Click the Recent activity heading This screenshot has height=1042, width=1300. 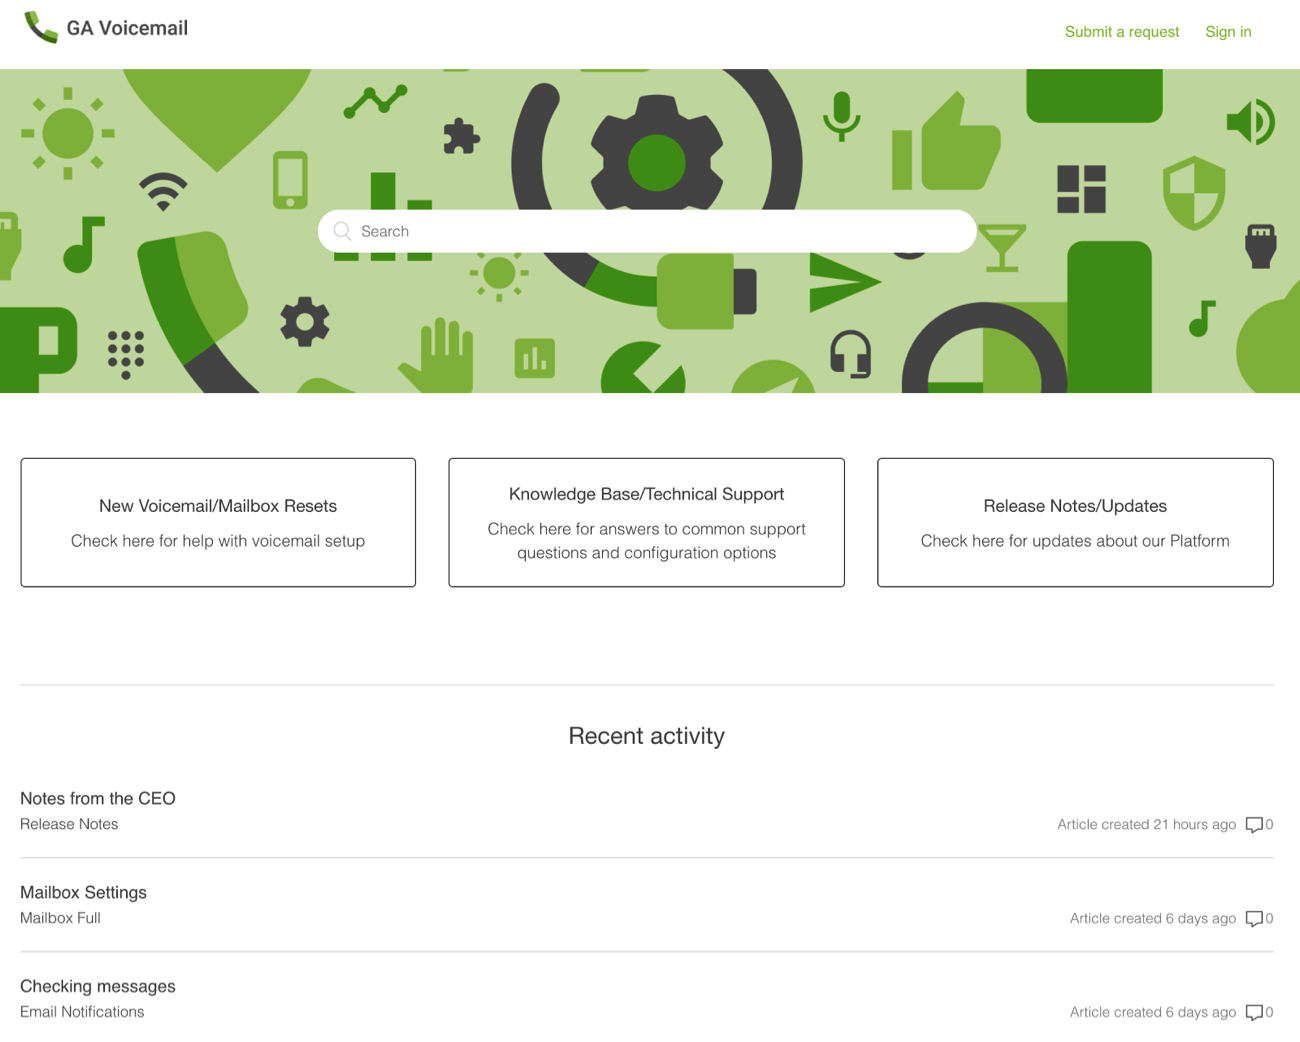coord(646,736)
